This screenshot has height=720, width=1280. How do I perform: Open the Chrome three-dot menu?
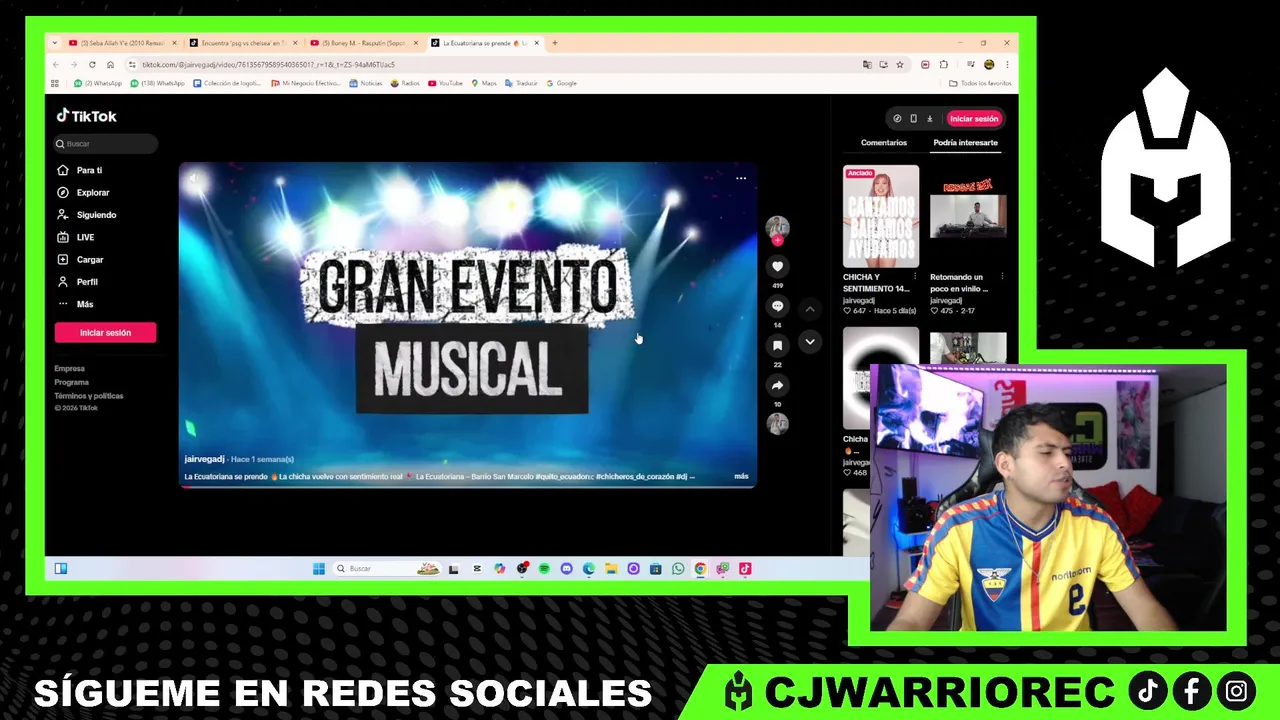[x=1007, y=64]
